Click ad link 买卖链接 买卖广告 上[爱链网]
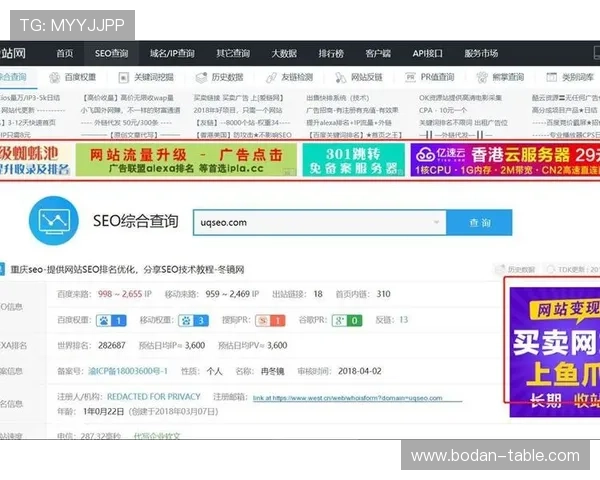 [x=239, y=98]
